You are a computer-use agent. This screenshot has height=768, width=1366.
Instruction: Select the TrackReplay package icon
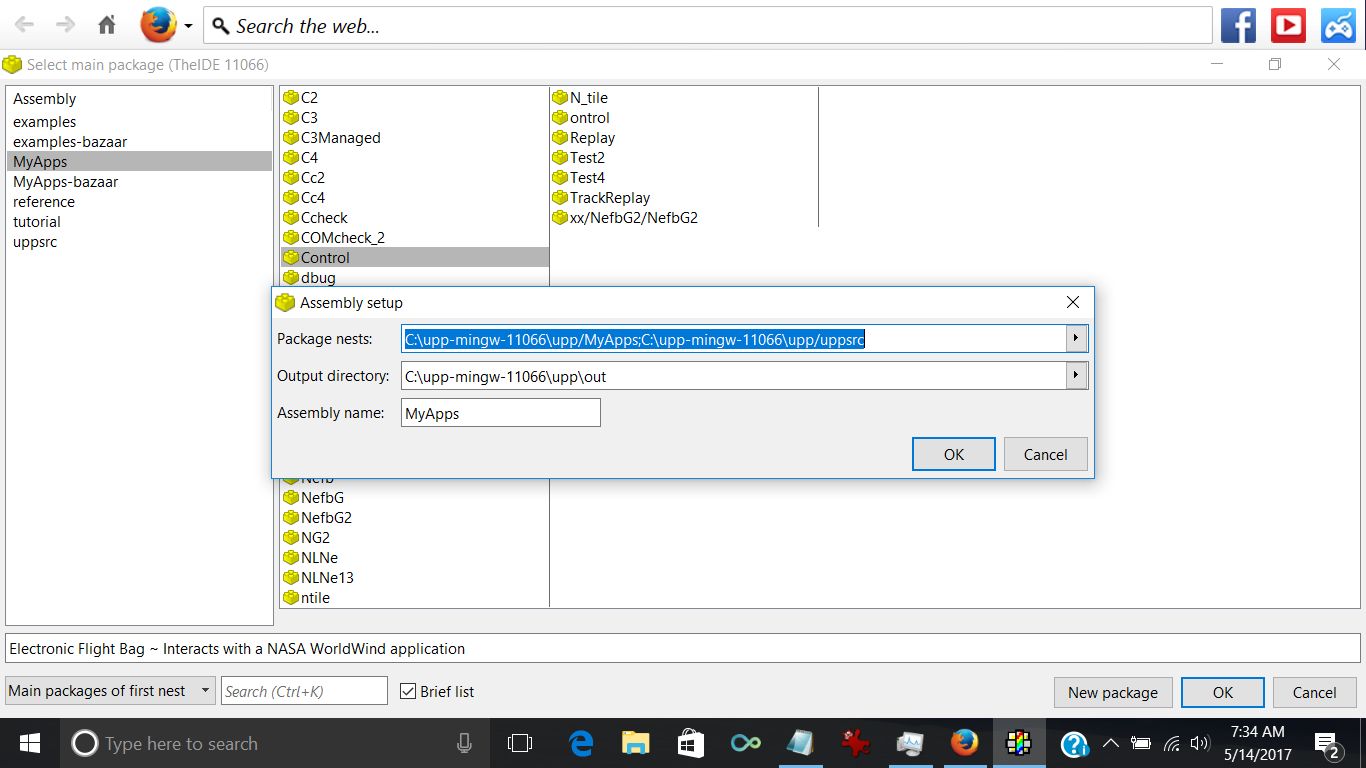pos(560,198)
